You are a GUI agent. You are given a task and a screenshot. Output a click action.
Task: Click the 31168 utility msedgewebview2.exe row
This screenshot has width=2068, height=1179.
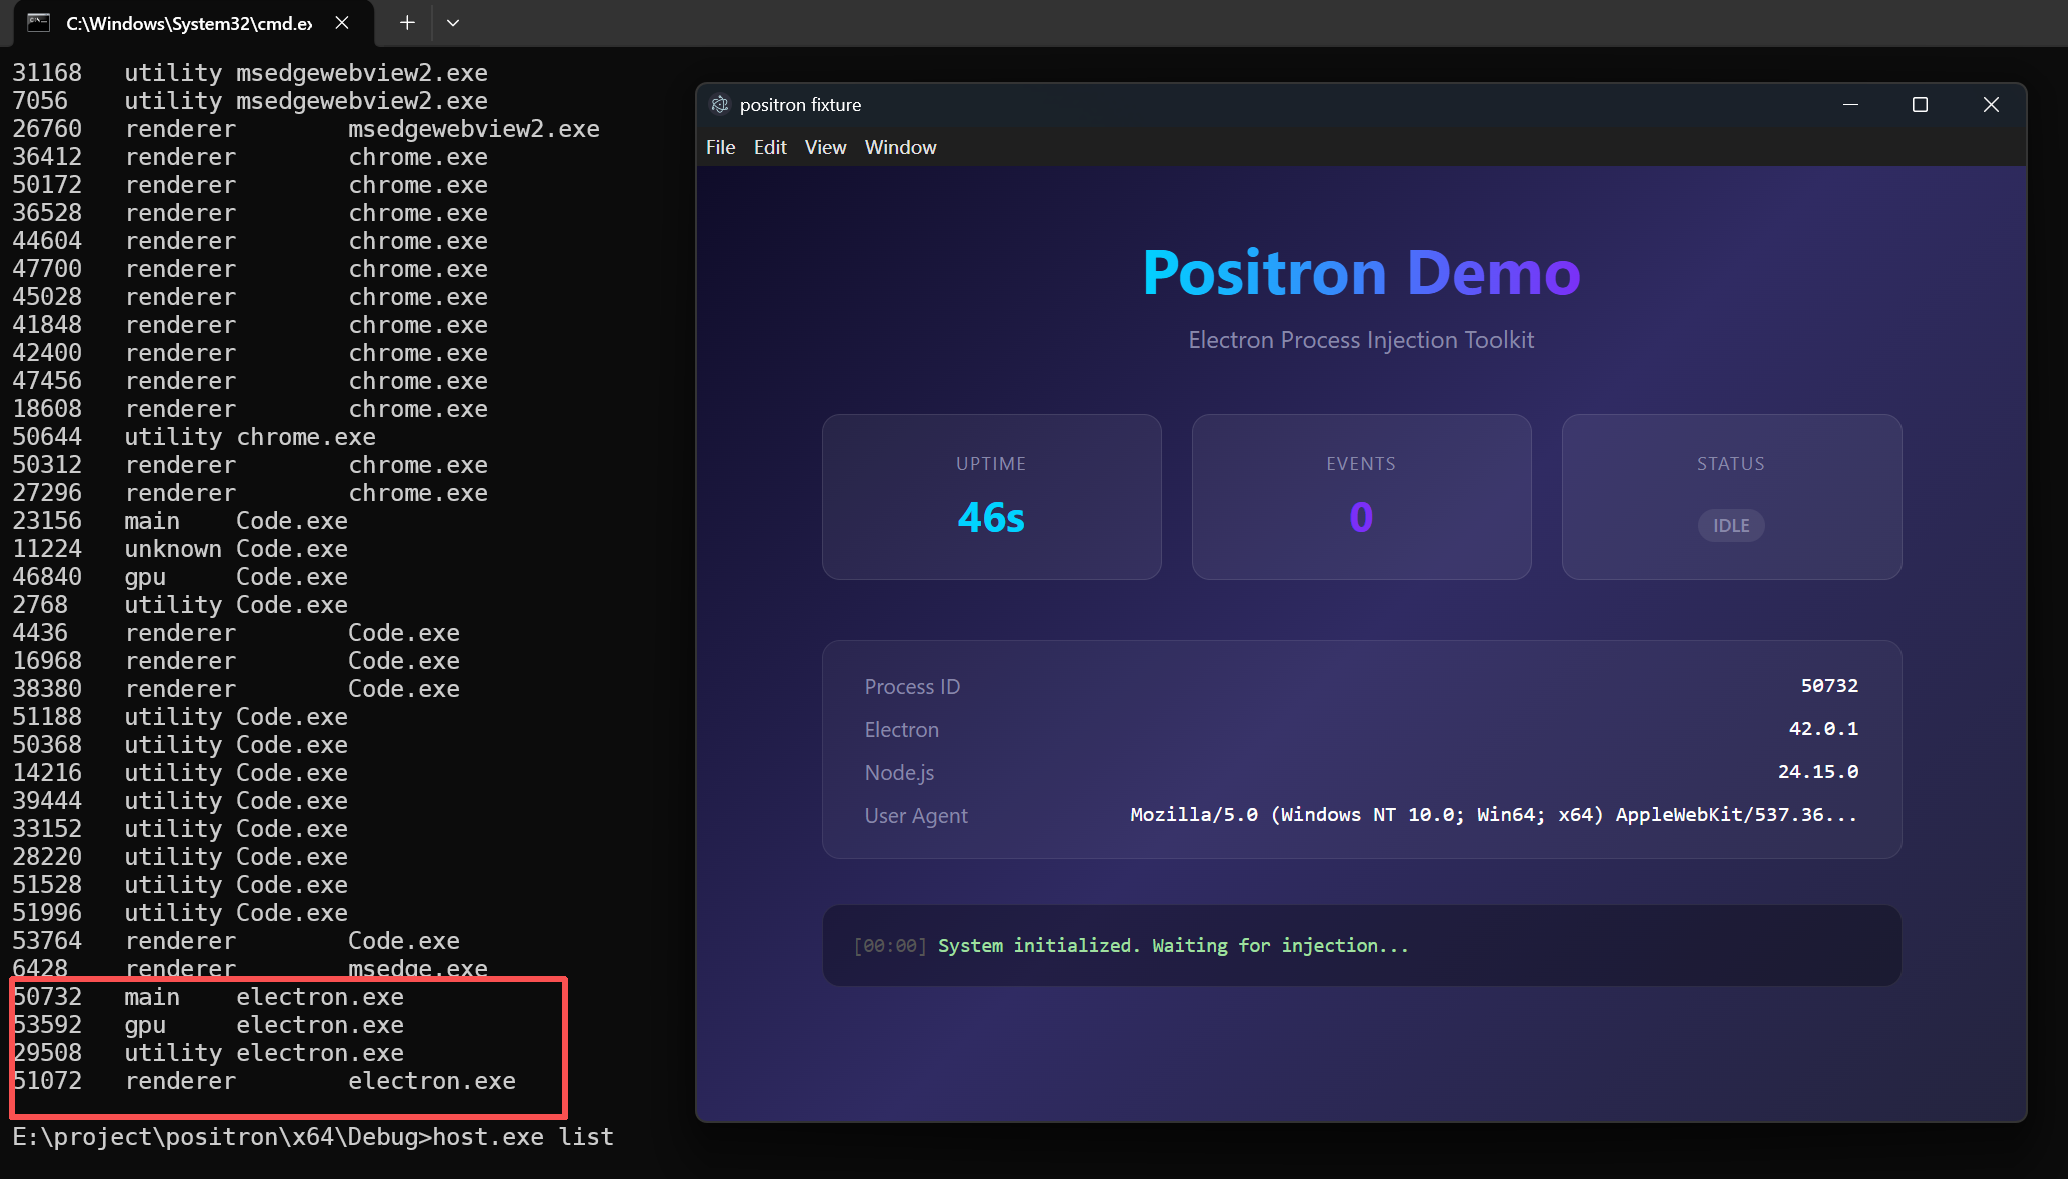pos(250,73)
